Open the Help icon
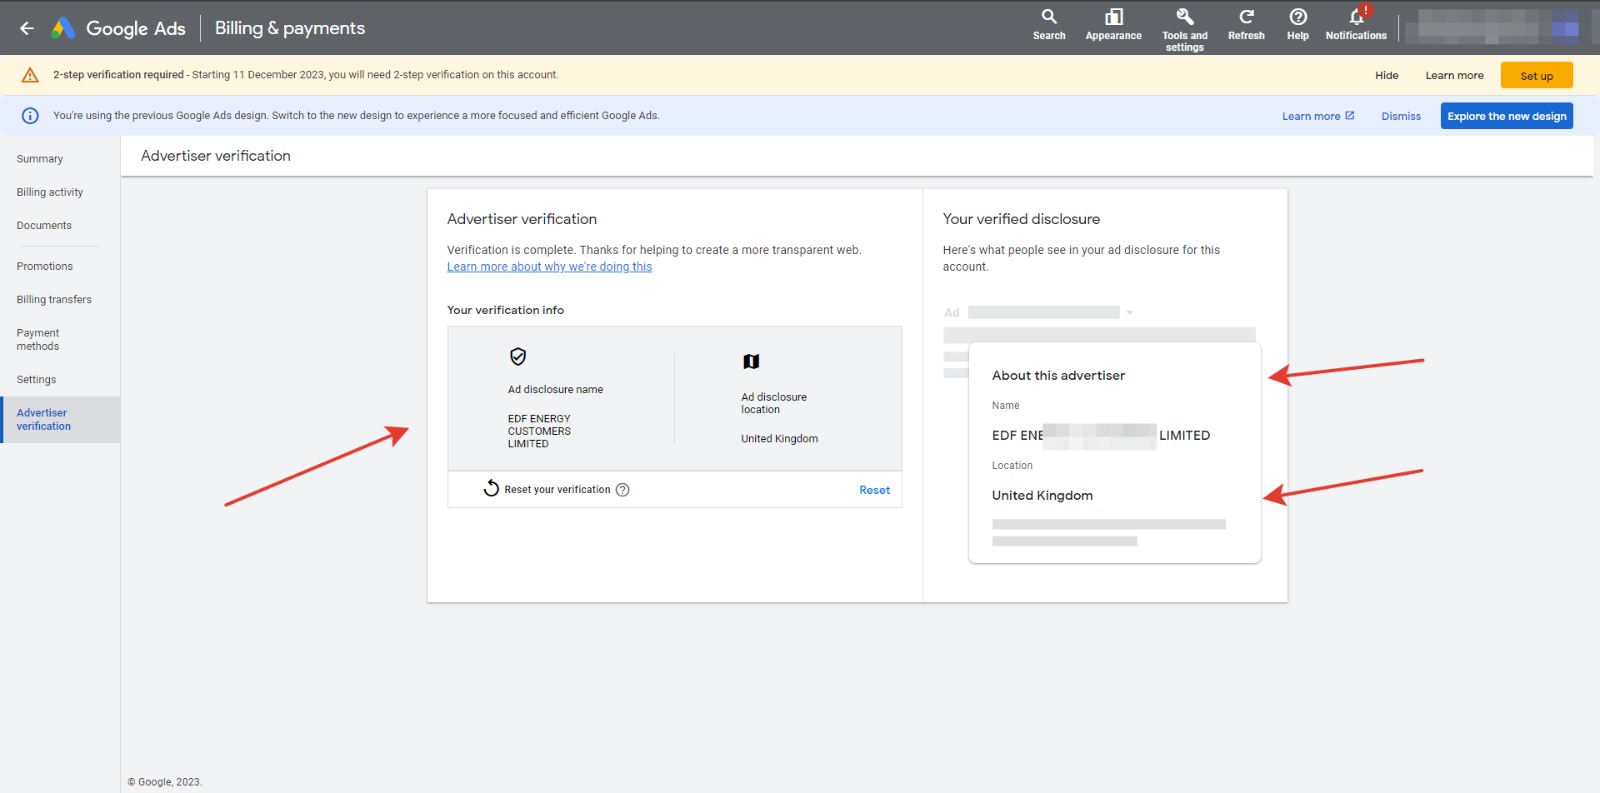The height and width of the screenshot is (793, 1600). (x=1298, y=25)
